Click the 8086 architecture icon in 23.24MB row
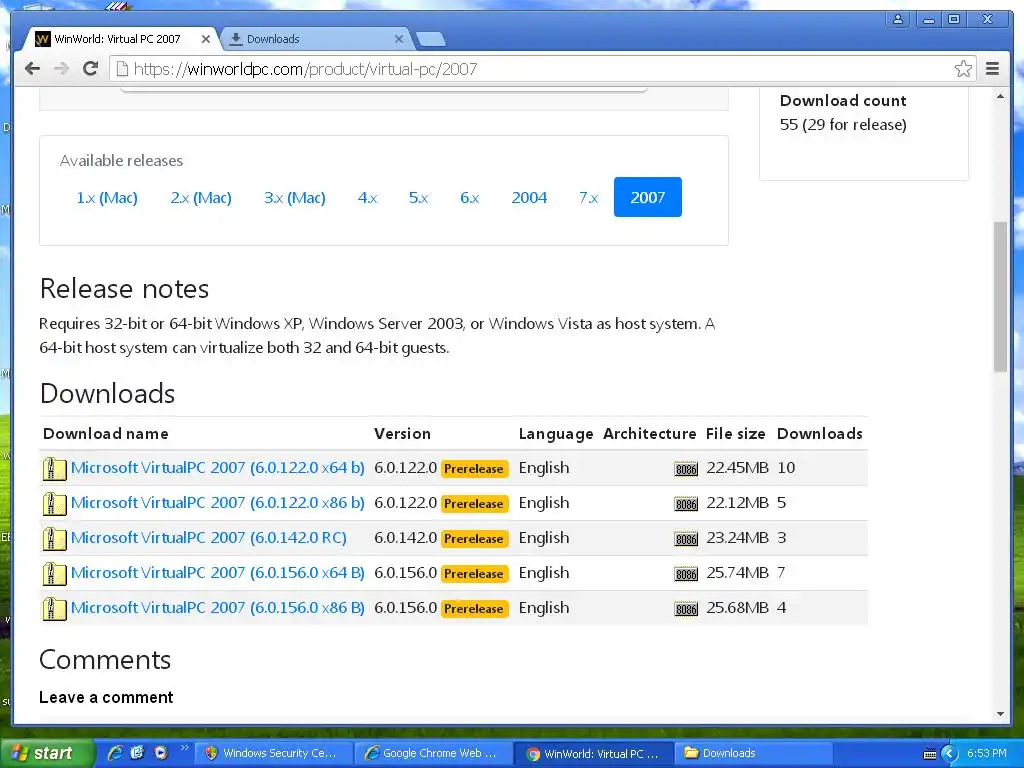Screen dimensions: 1024x768 [686, 539]
